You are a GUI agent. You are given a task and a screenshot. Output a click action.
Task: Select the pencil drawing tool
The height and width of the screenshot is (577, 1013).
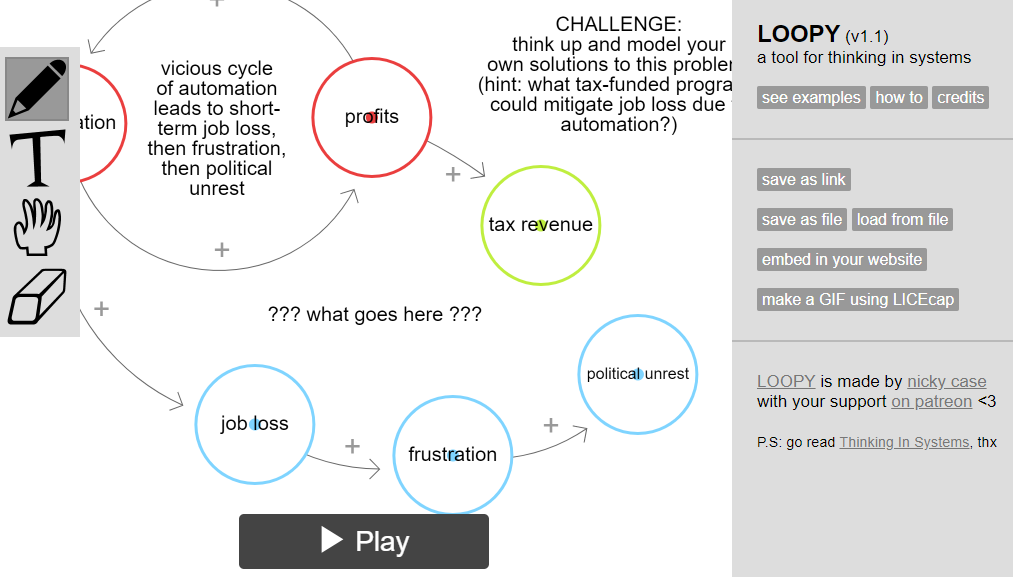tap(38, 88)
